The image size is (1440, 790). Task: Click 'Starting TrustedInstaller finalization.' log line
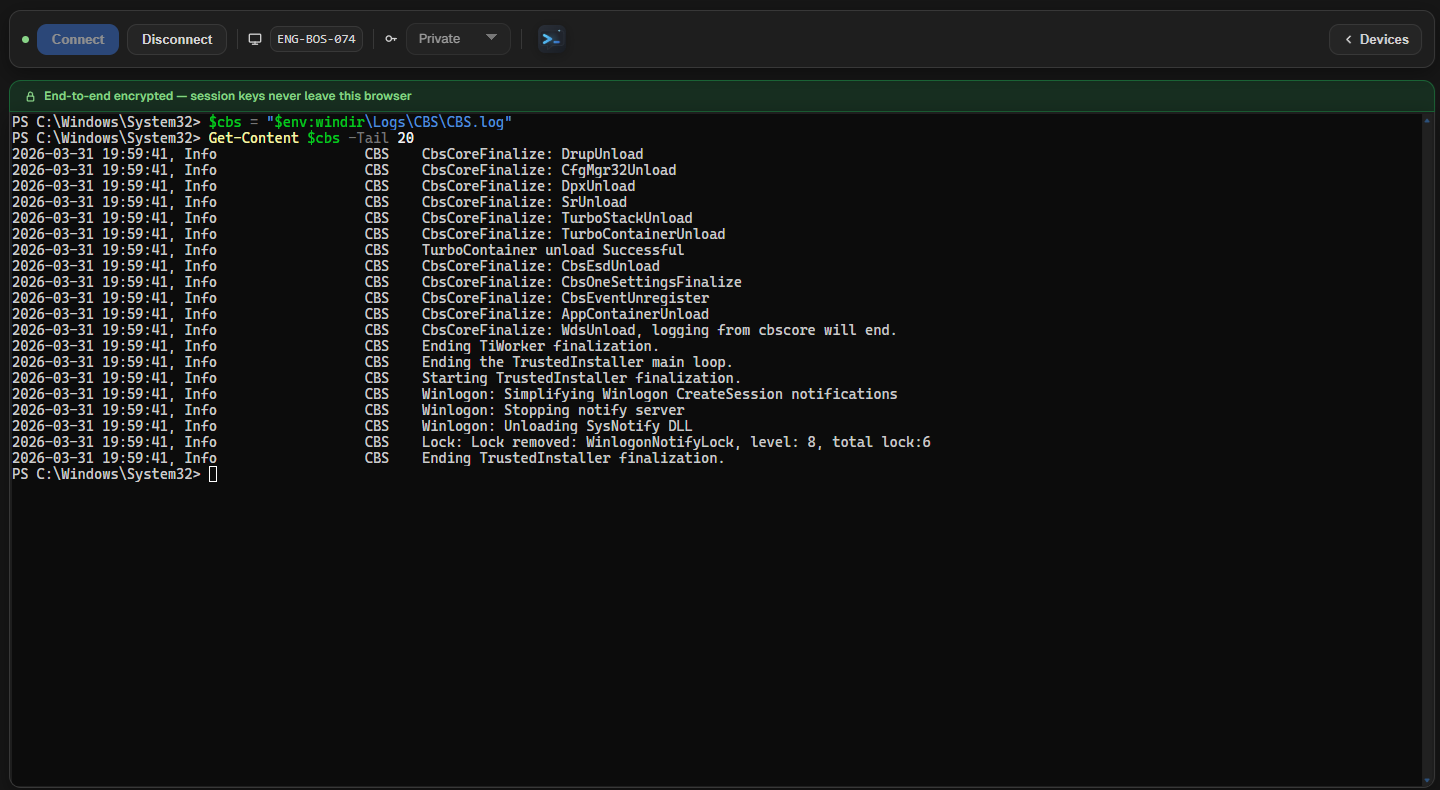coord(377,378)
